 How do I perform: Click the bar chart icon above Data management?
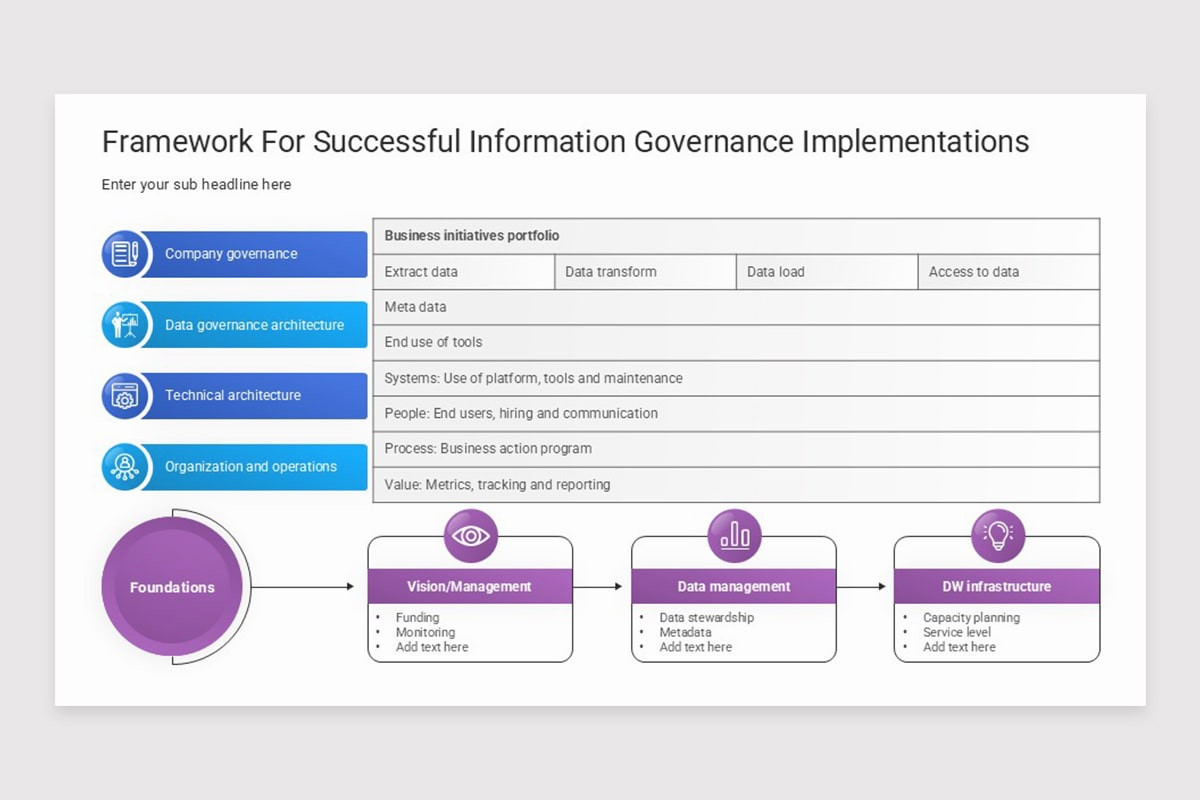735,536
